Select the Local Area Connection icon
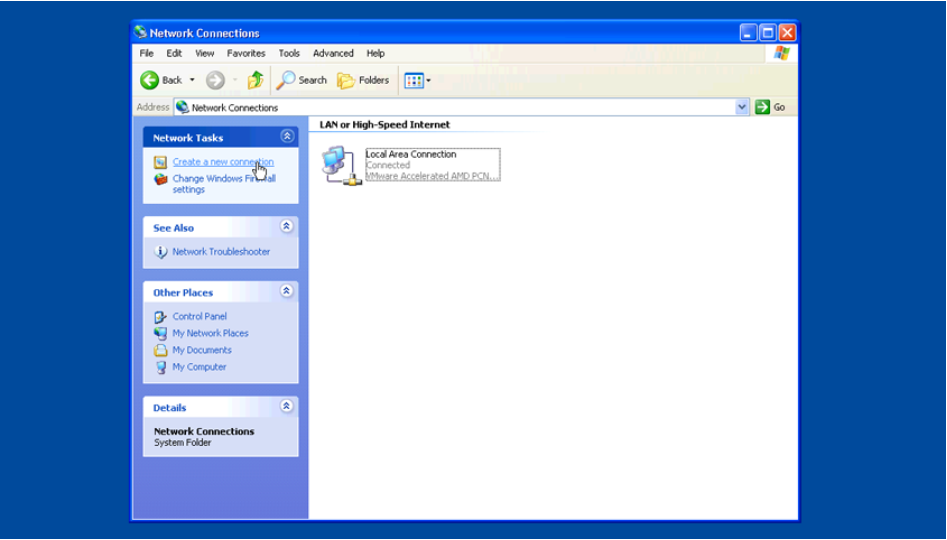 (341, 166)
